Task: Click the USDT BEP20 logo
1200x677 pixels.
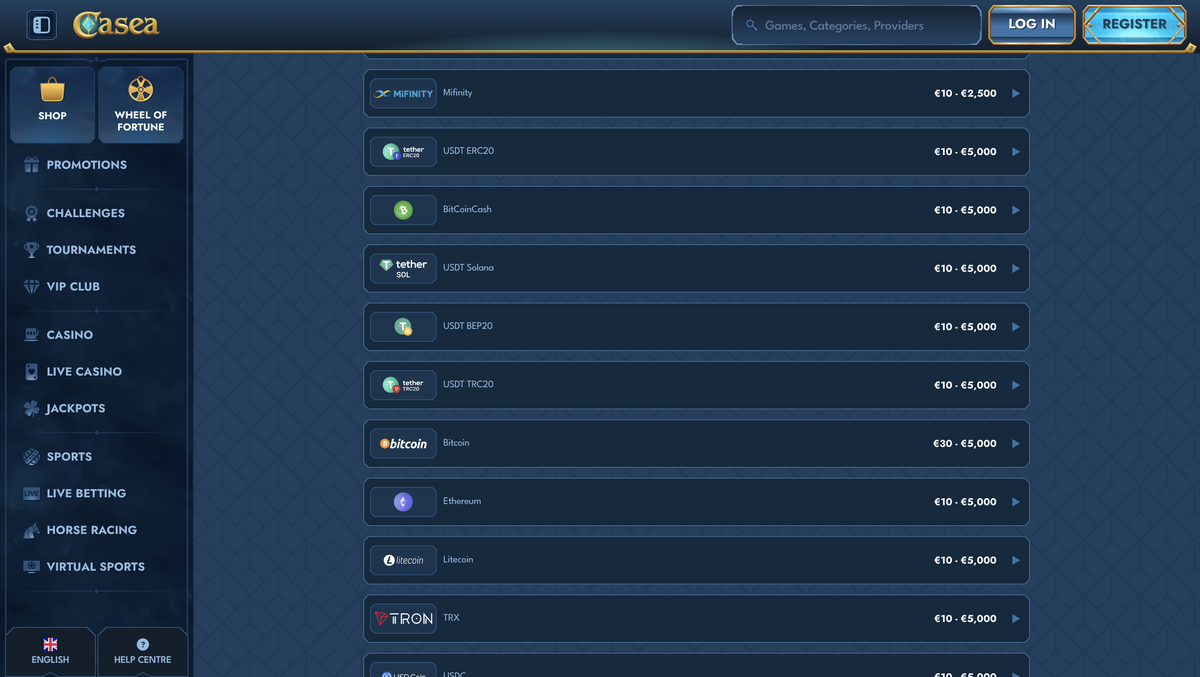Action: 403,327
